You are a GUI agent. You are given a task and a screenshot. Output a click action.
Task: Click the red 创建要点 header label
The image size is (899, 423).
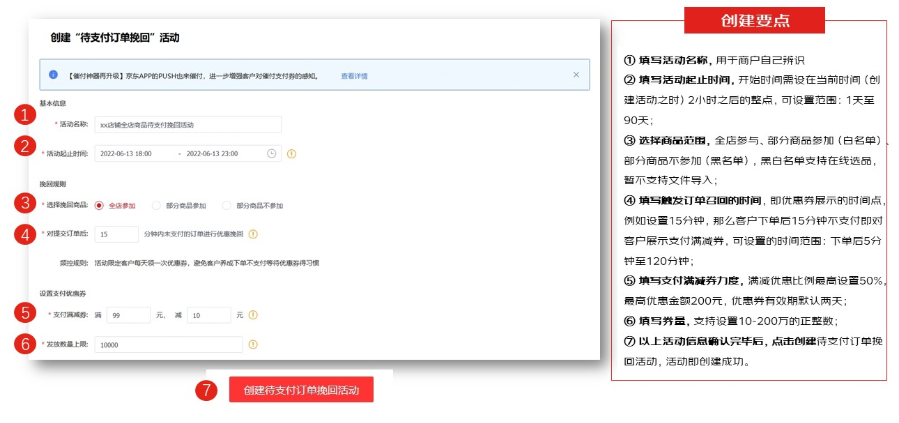click(x=754, y=20)
